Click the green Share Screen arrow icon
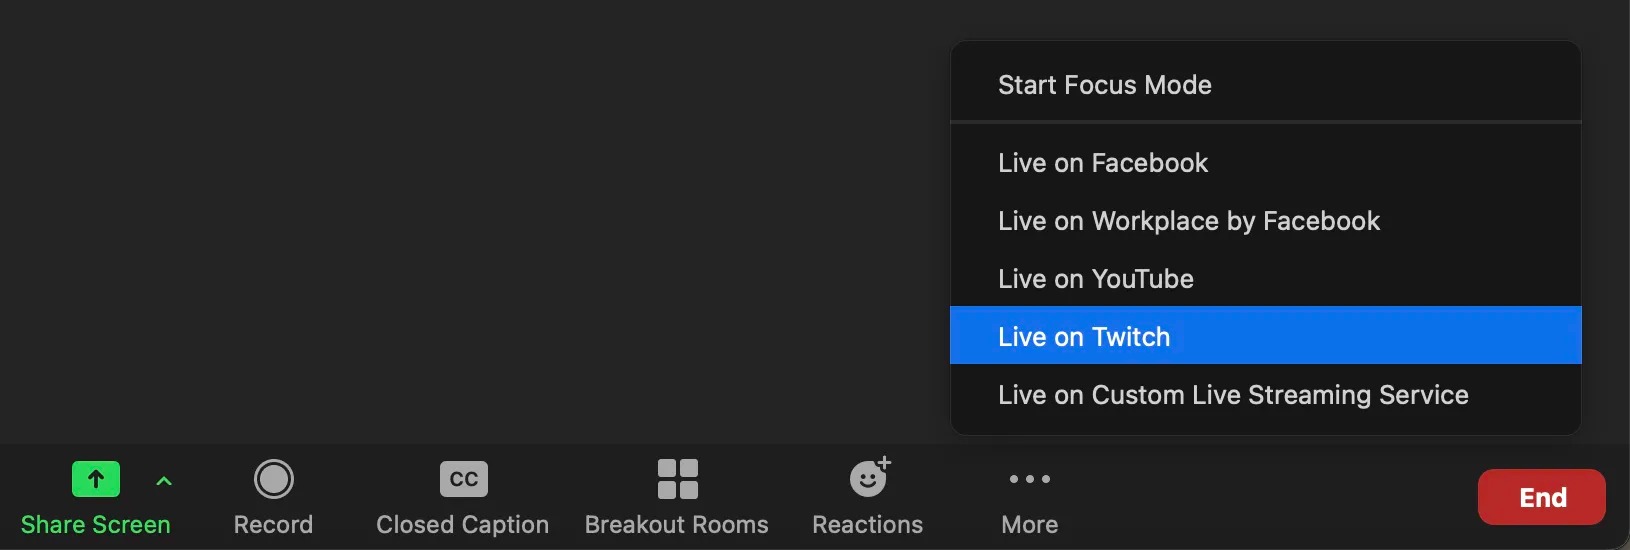Image resolution: width=1630 pixels, height=550 pixels. [x=96, y=479]
